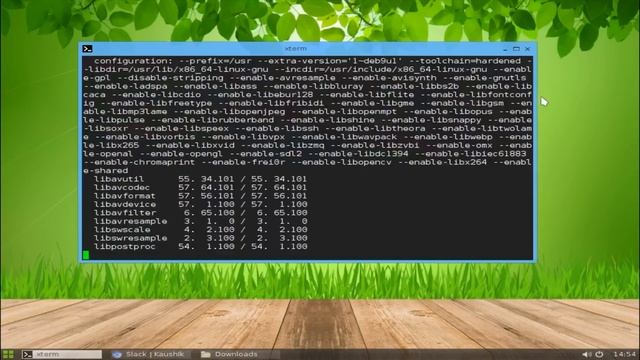Click the --enable-opengl option text
Image resolution: width=640 pixels, height=360 pixels.
(181, 154)
